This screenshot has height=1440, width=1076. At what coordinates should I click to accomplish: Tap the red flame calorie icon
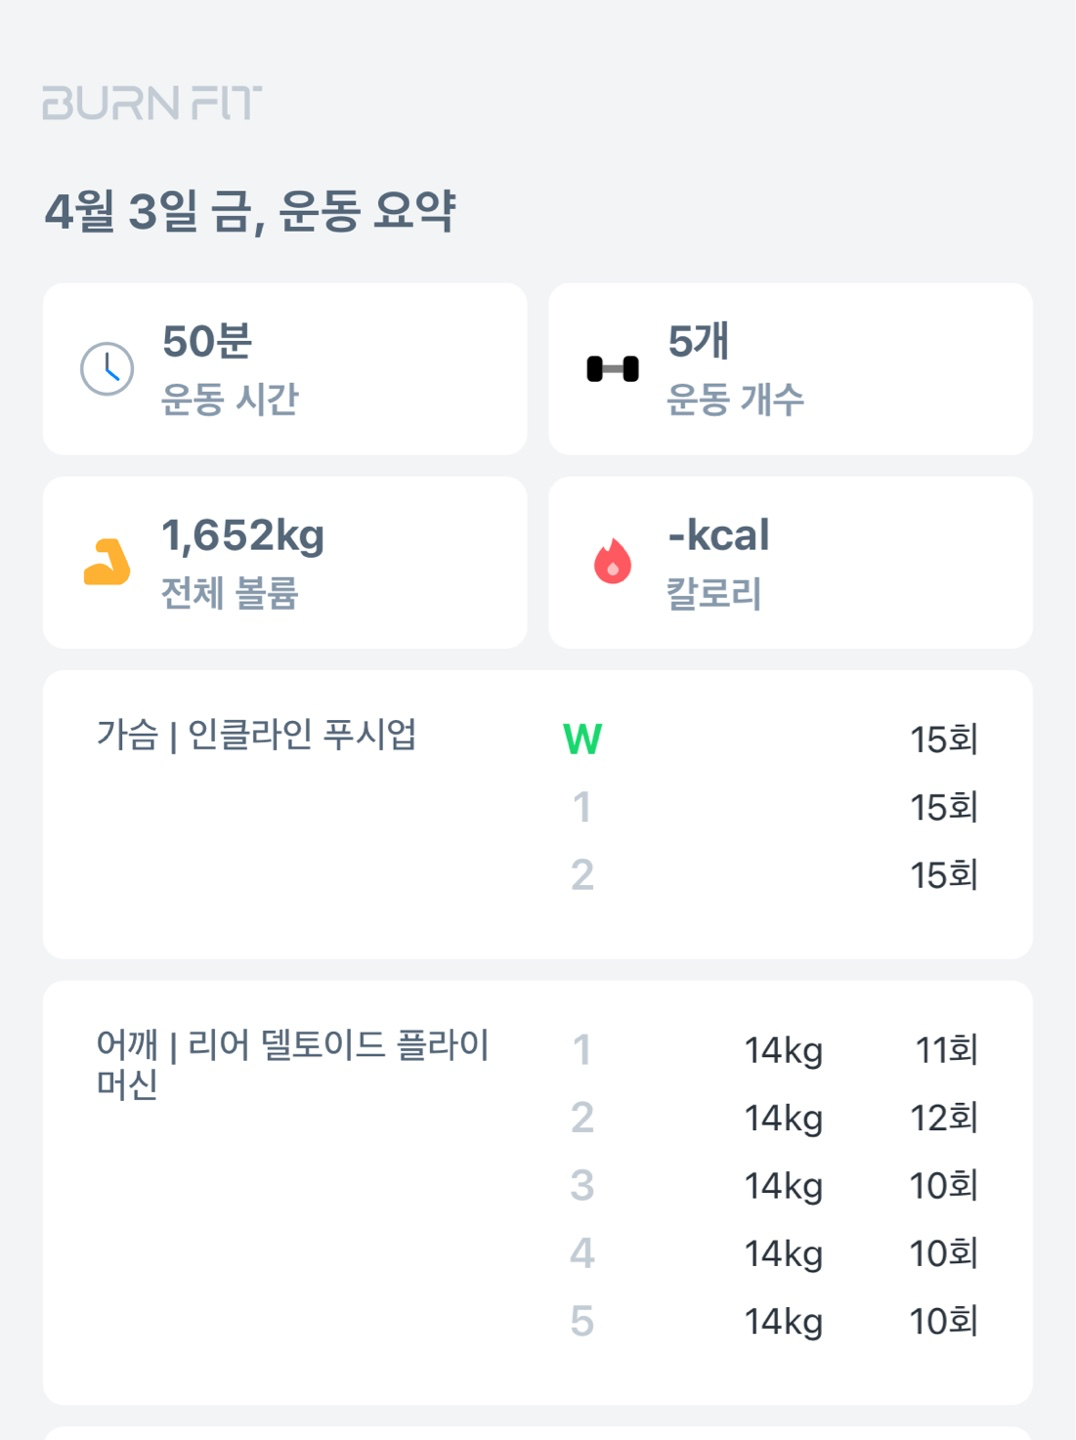tap(612, 561)
